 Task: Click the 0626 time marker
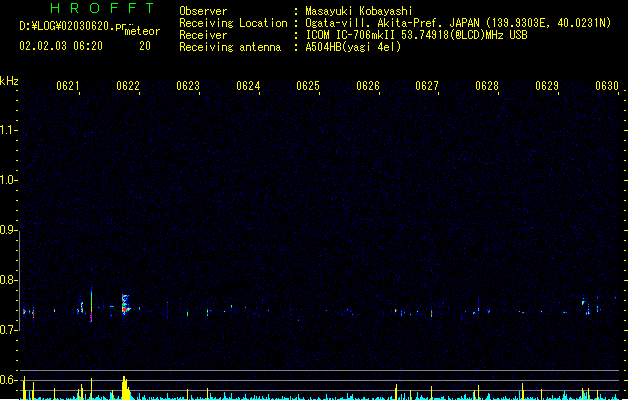tap(368, 86)
